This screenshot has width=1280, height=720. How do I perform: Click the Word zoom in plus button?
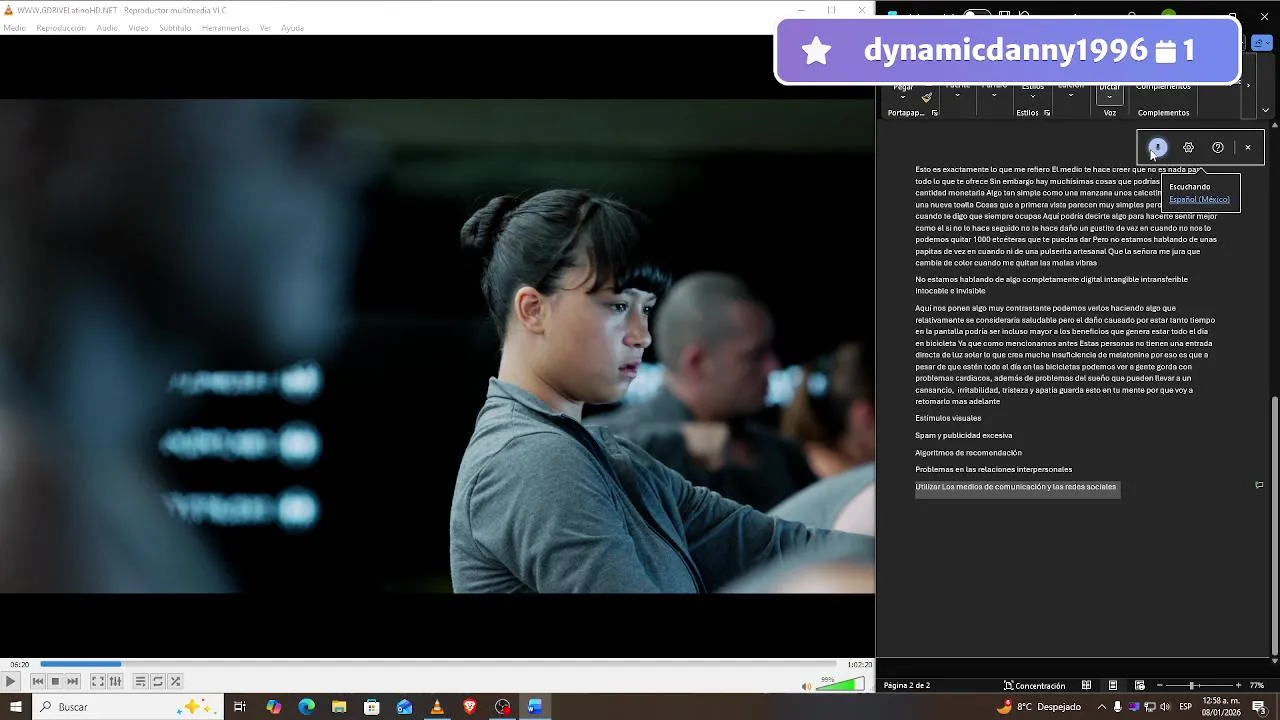pos(1239,685)
